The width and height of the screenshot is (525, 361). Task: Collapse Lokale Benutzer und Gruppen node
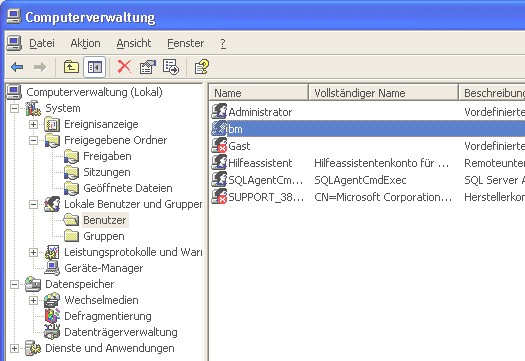tap(33, 204)
